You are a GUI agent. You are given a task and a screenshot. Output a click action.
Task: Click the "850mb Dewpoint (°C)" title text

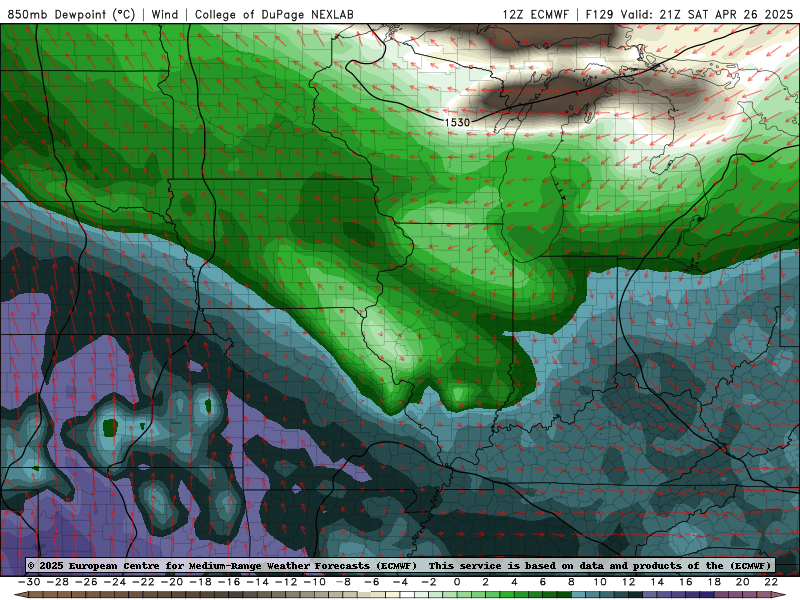(x=71, y=14)
